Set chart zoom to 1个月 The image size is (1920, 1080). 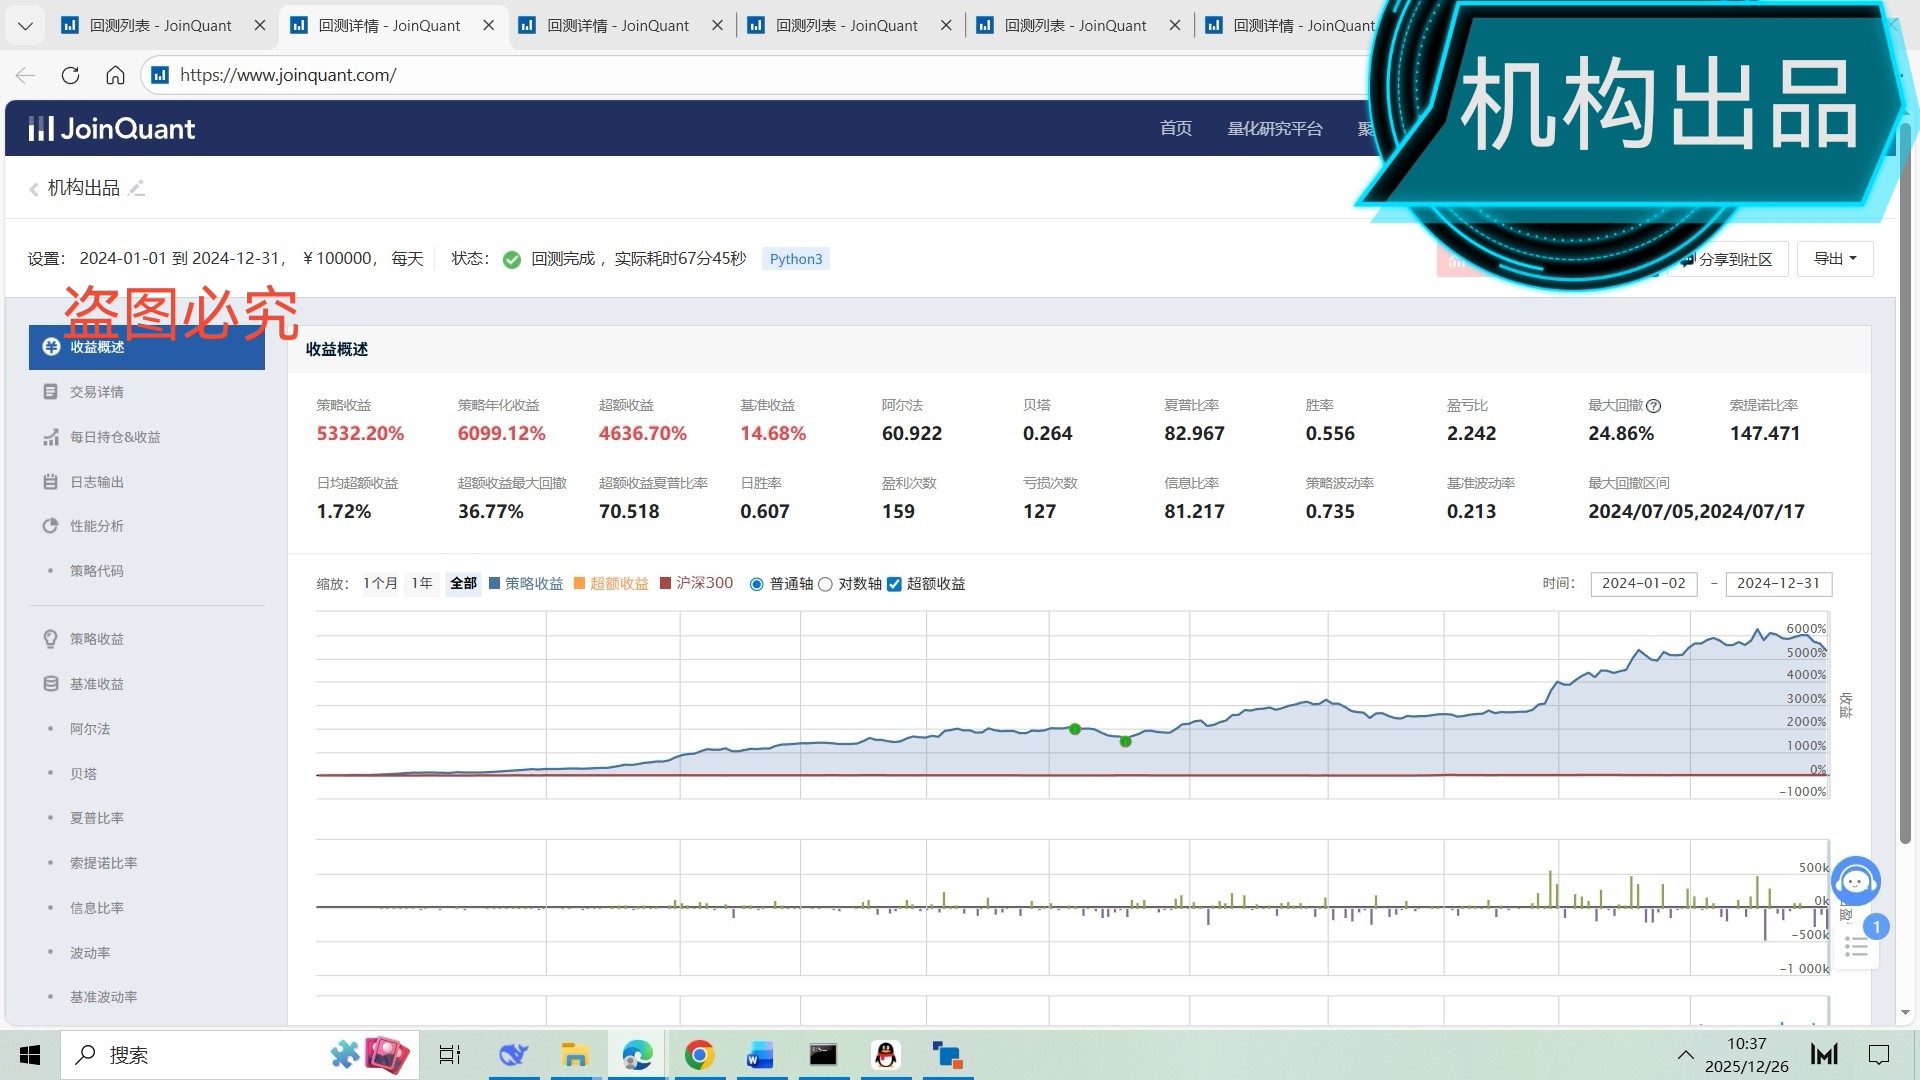coord(380,583)
